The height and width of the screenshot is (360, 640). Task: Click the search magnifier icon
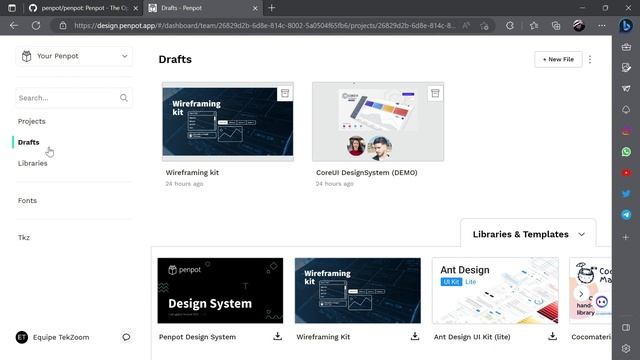124,98
